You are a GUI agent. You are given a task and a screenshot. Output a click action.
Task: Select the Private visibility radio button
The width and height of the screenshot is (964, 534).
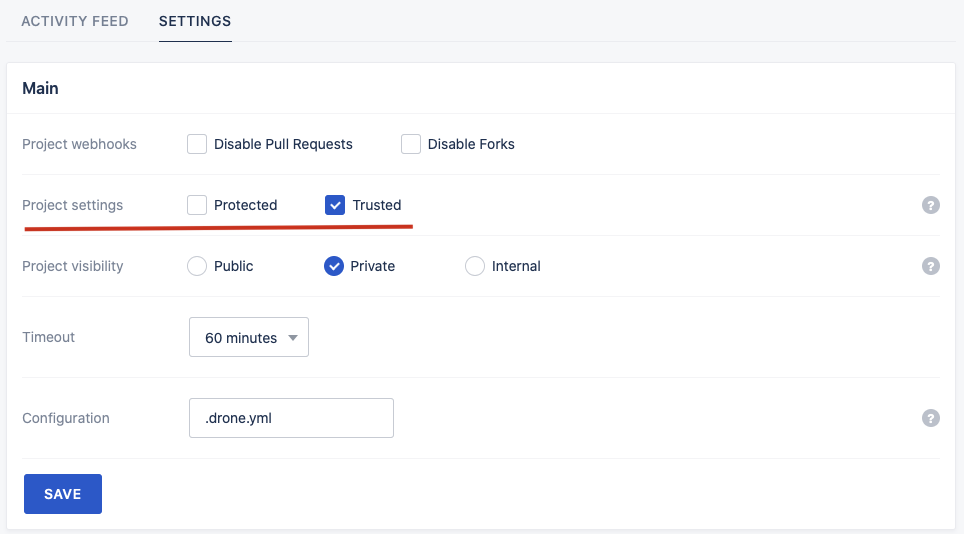[x=334, y=266]
